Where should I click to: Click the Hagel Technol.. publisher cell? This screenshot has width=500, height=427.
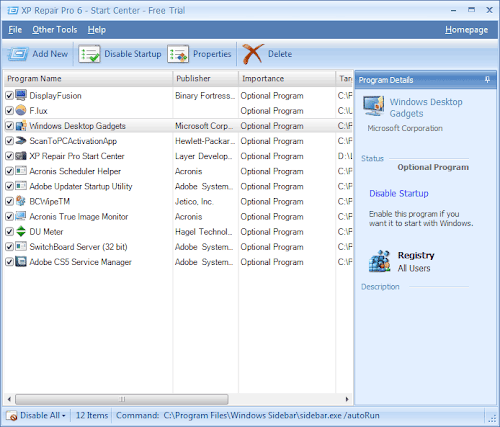pyautogui.click(x=204, y=232)
